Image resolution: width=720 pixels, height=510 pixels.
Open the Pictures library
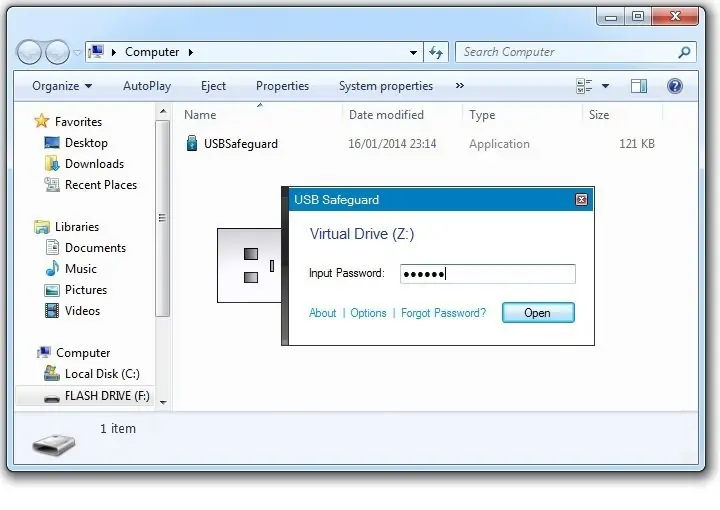(86, 290)
